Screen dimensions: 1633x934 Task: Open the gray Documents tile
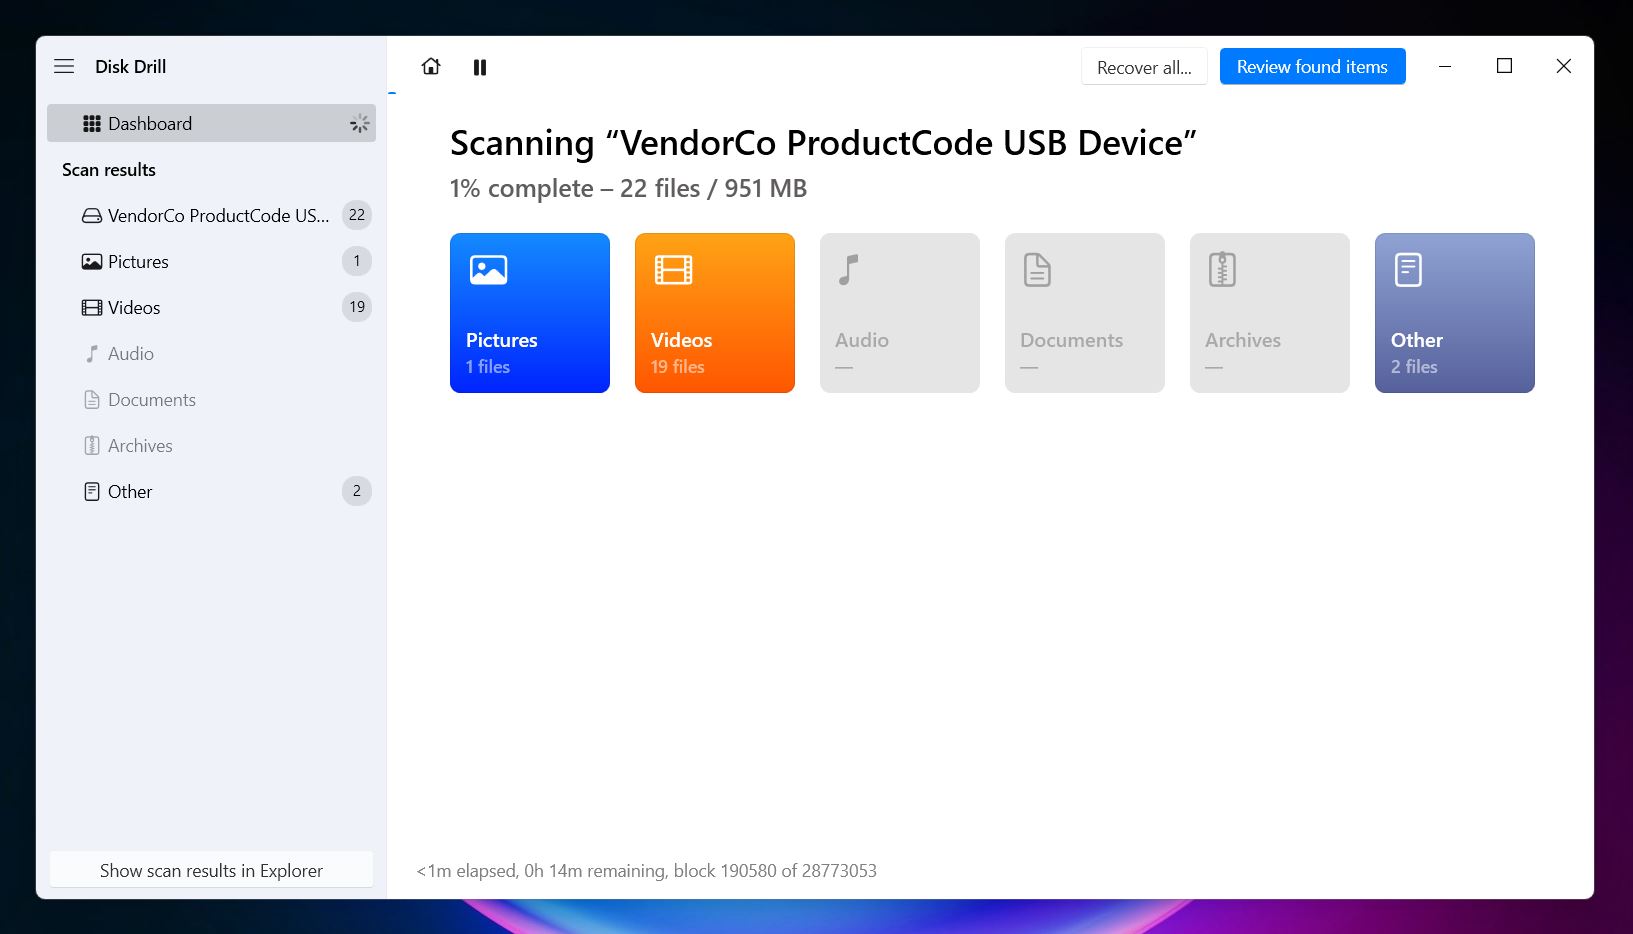1085,313
